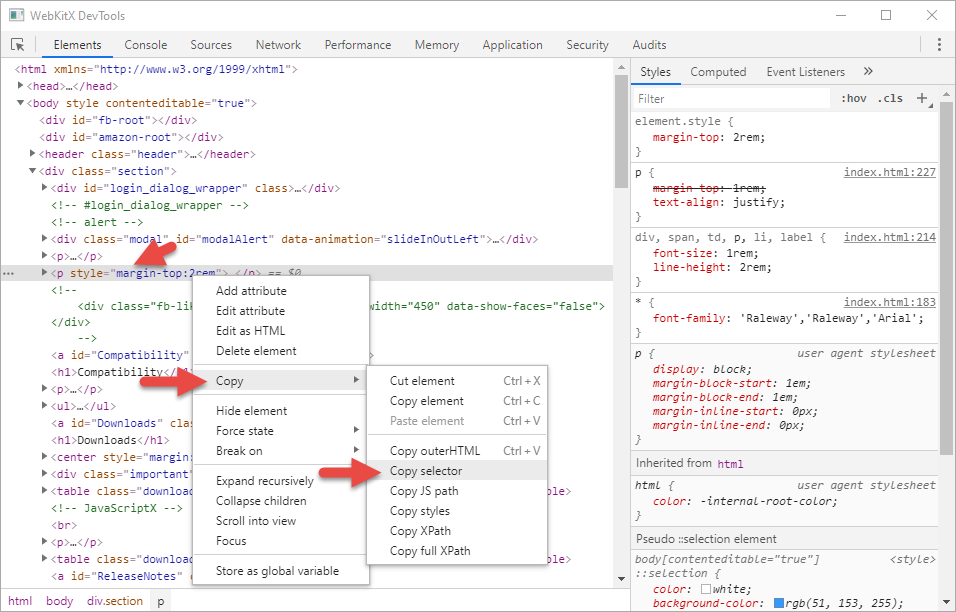Open the blue rgb(51, 153, 255) swatch

click(x=779, y=603)
